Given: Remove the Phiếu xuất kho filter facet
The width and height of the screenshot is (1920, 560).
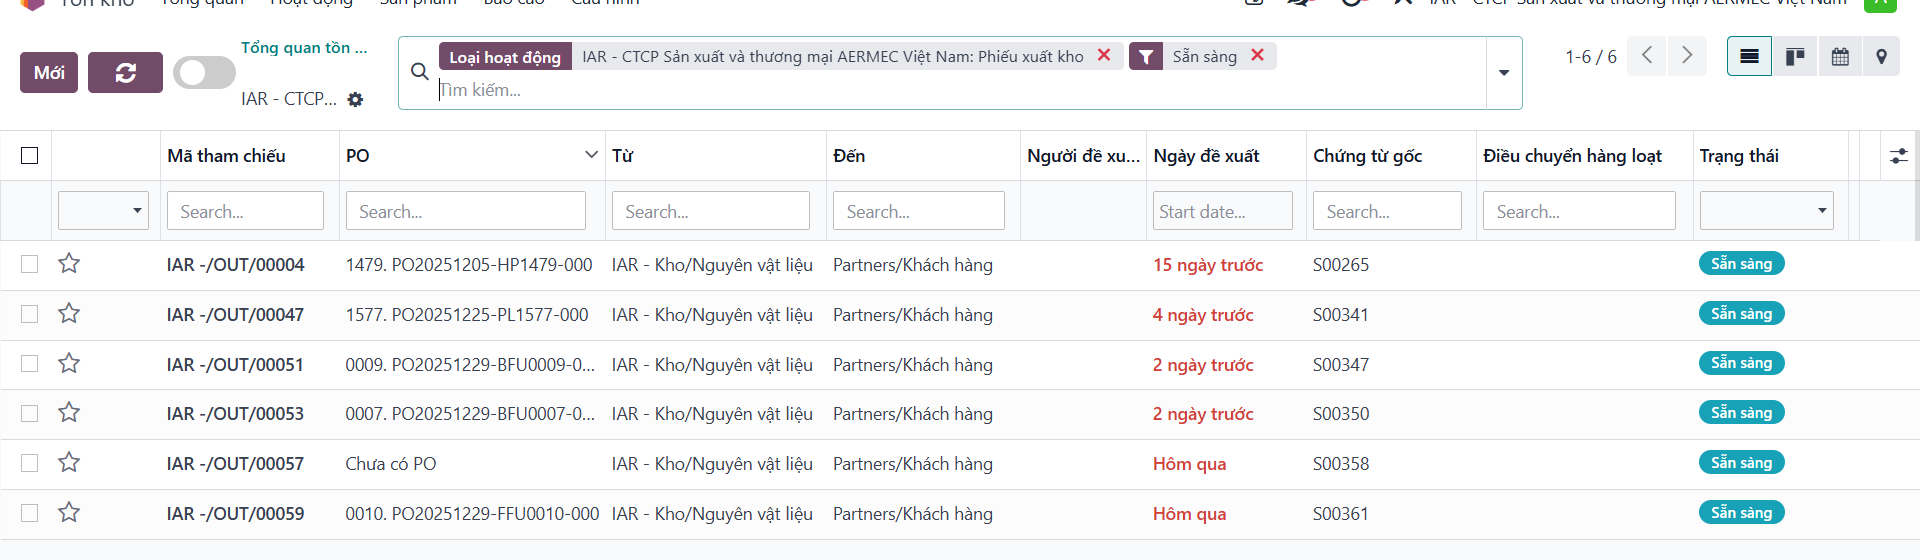Looking at the screenshot, I should (1104, 55).
